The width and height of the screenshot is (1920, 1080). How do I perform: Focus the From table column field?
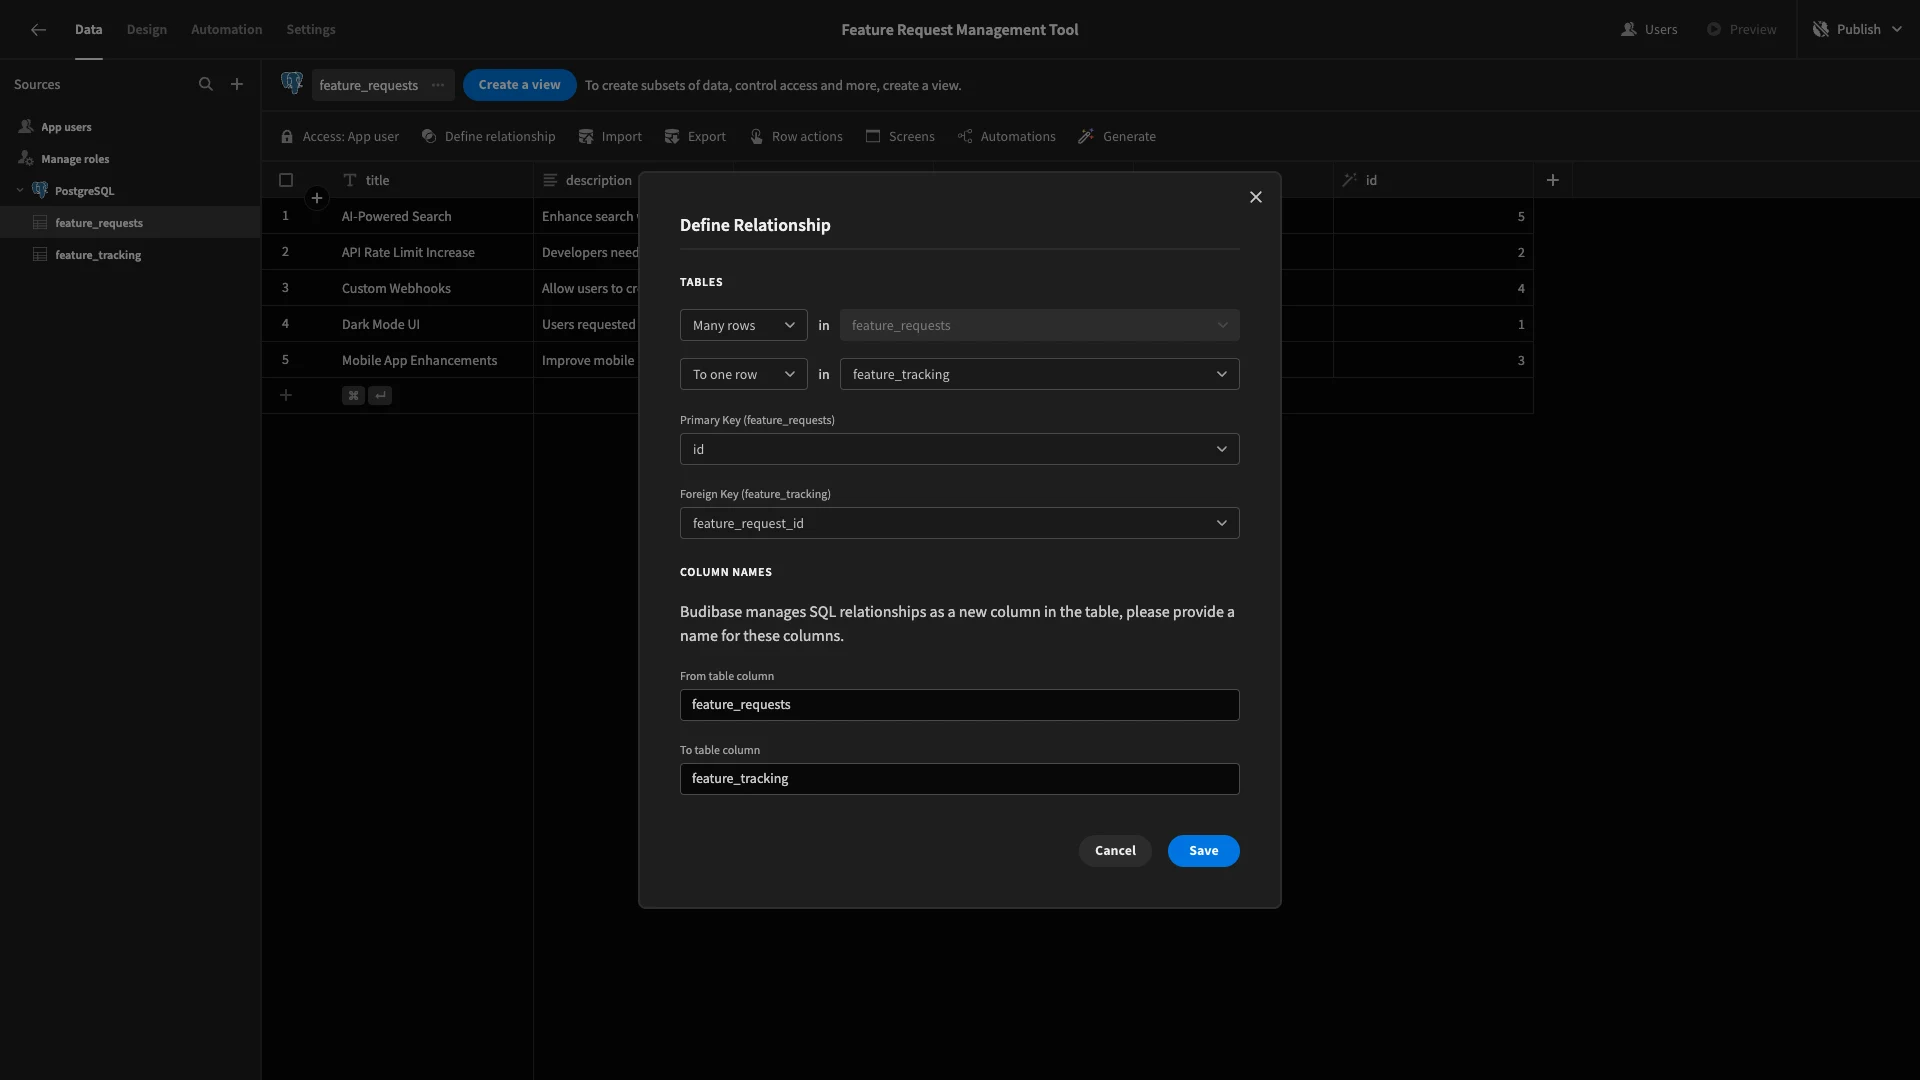click(960, 705)
